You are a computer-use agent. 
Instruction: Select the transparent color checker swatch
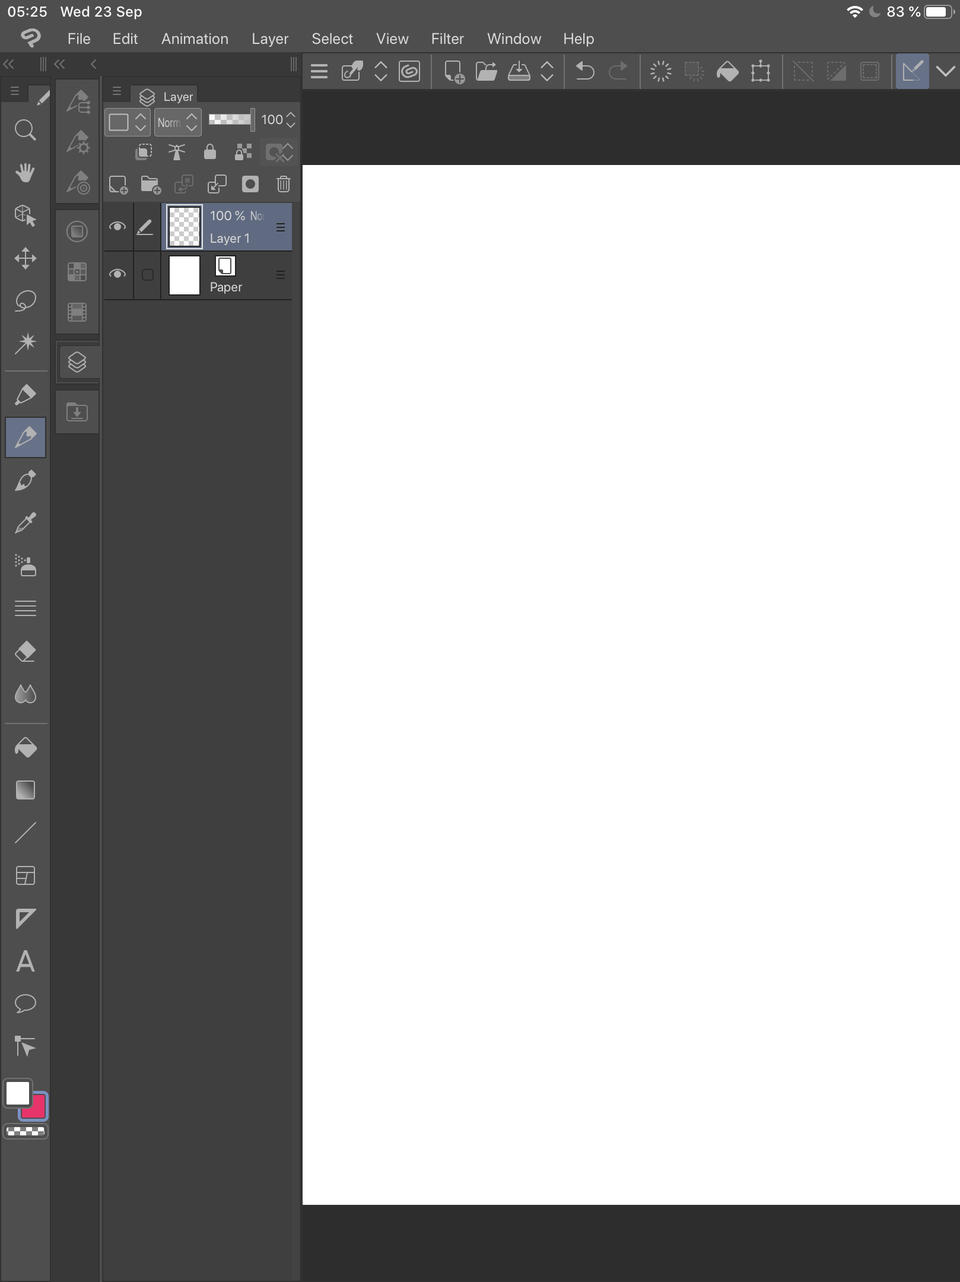tap(26, 1132)
